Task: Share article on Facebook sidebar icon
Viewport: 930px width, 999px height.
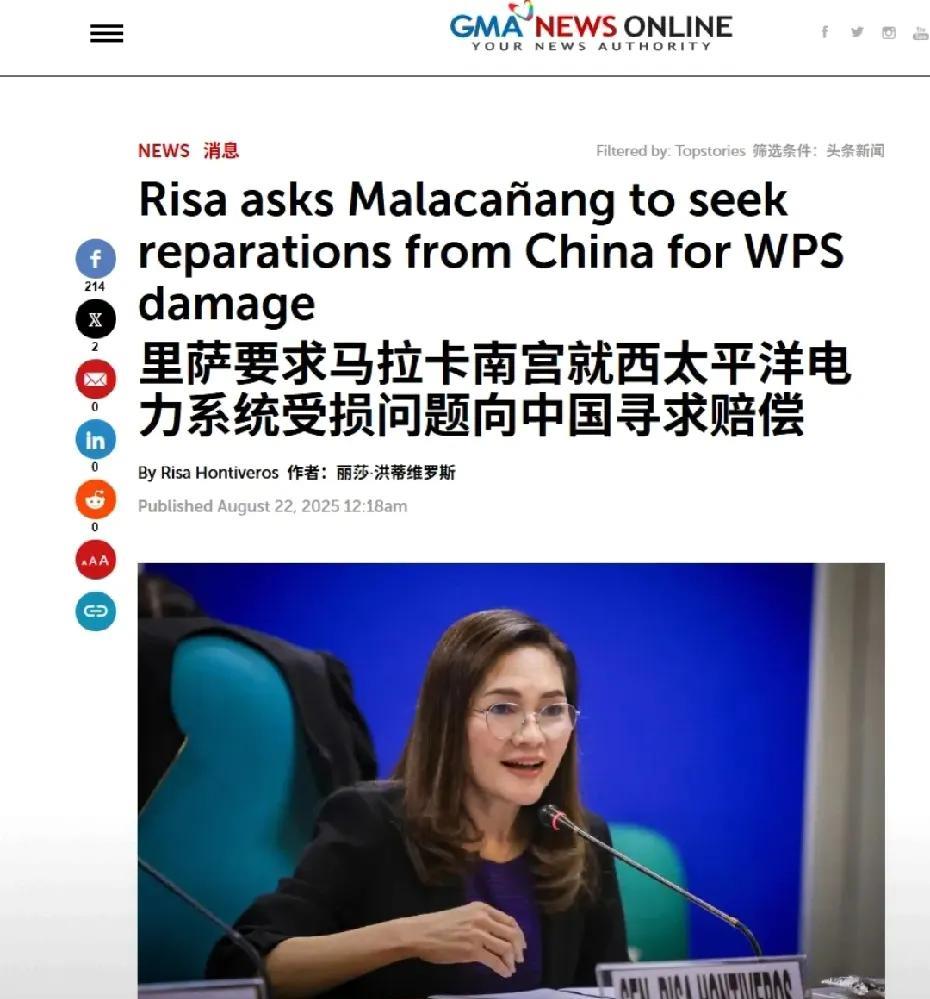Action: coord(96,258)
